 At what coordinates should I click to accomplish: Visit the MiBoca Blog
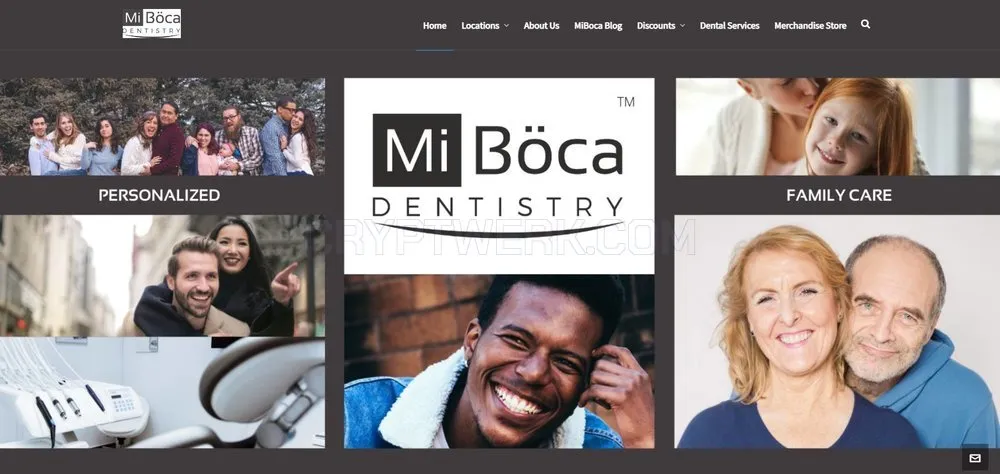pyautogui.click(x=598, y=26)
